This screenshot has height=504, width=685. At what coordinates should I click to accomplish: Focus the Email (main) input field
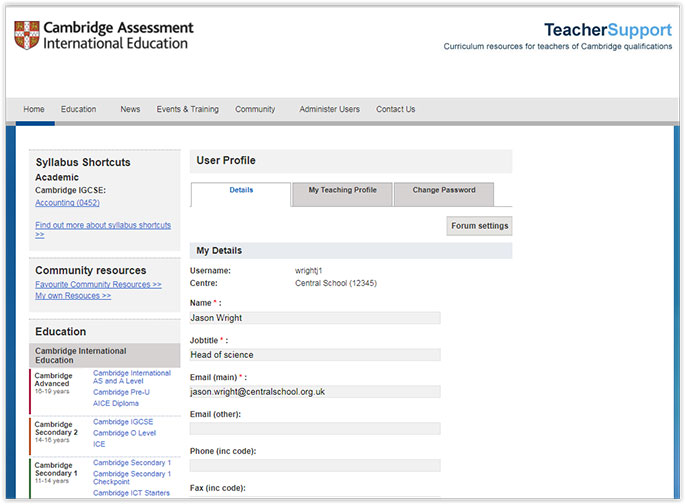tap(315, 392)
